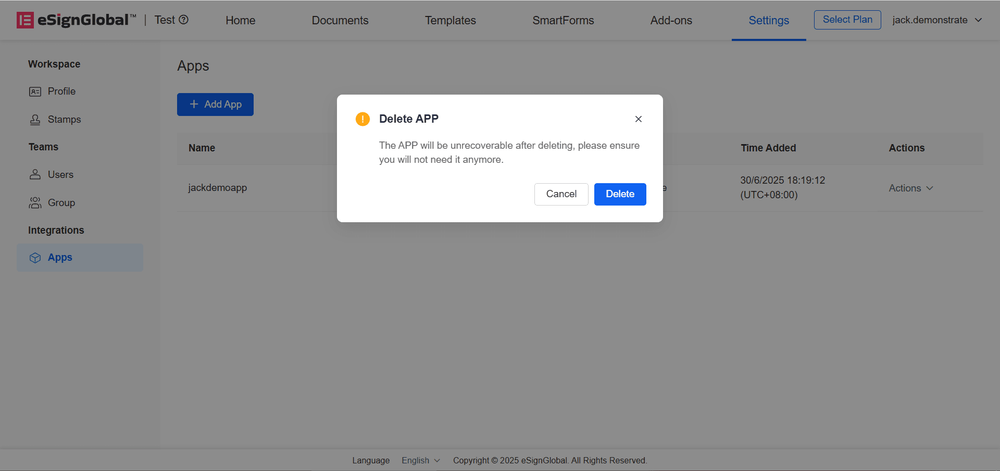Close the Delete APP dialog
The width and height of the screenshot is (1000, 471).
point(638,119)
